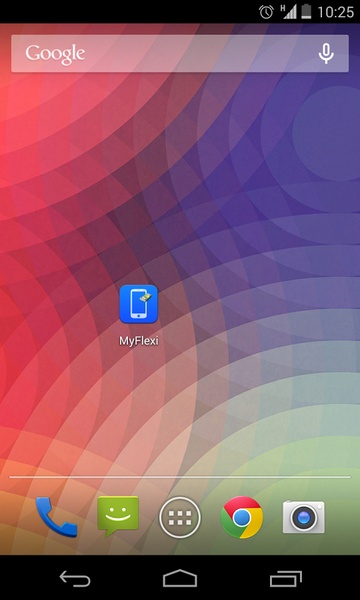The image size is (360, 600).
Task: Tap the Recent apps button
Action: pos(285,579)
